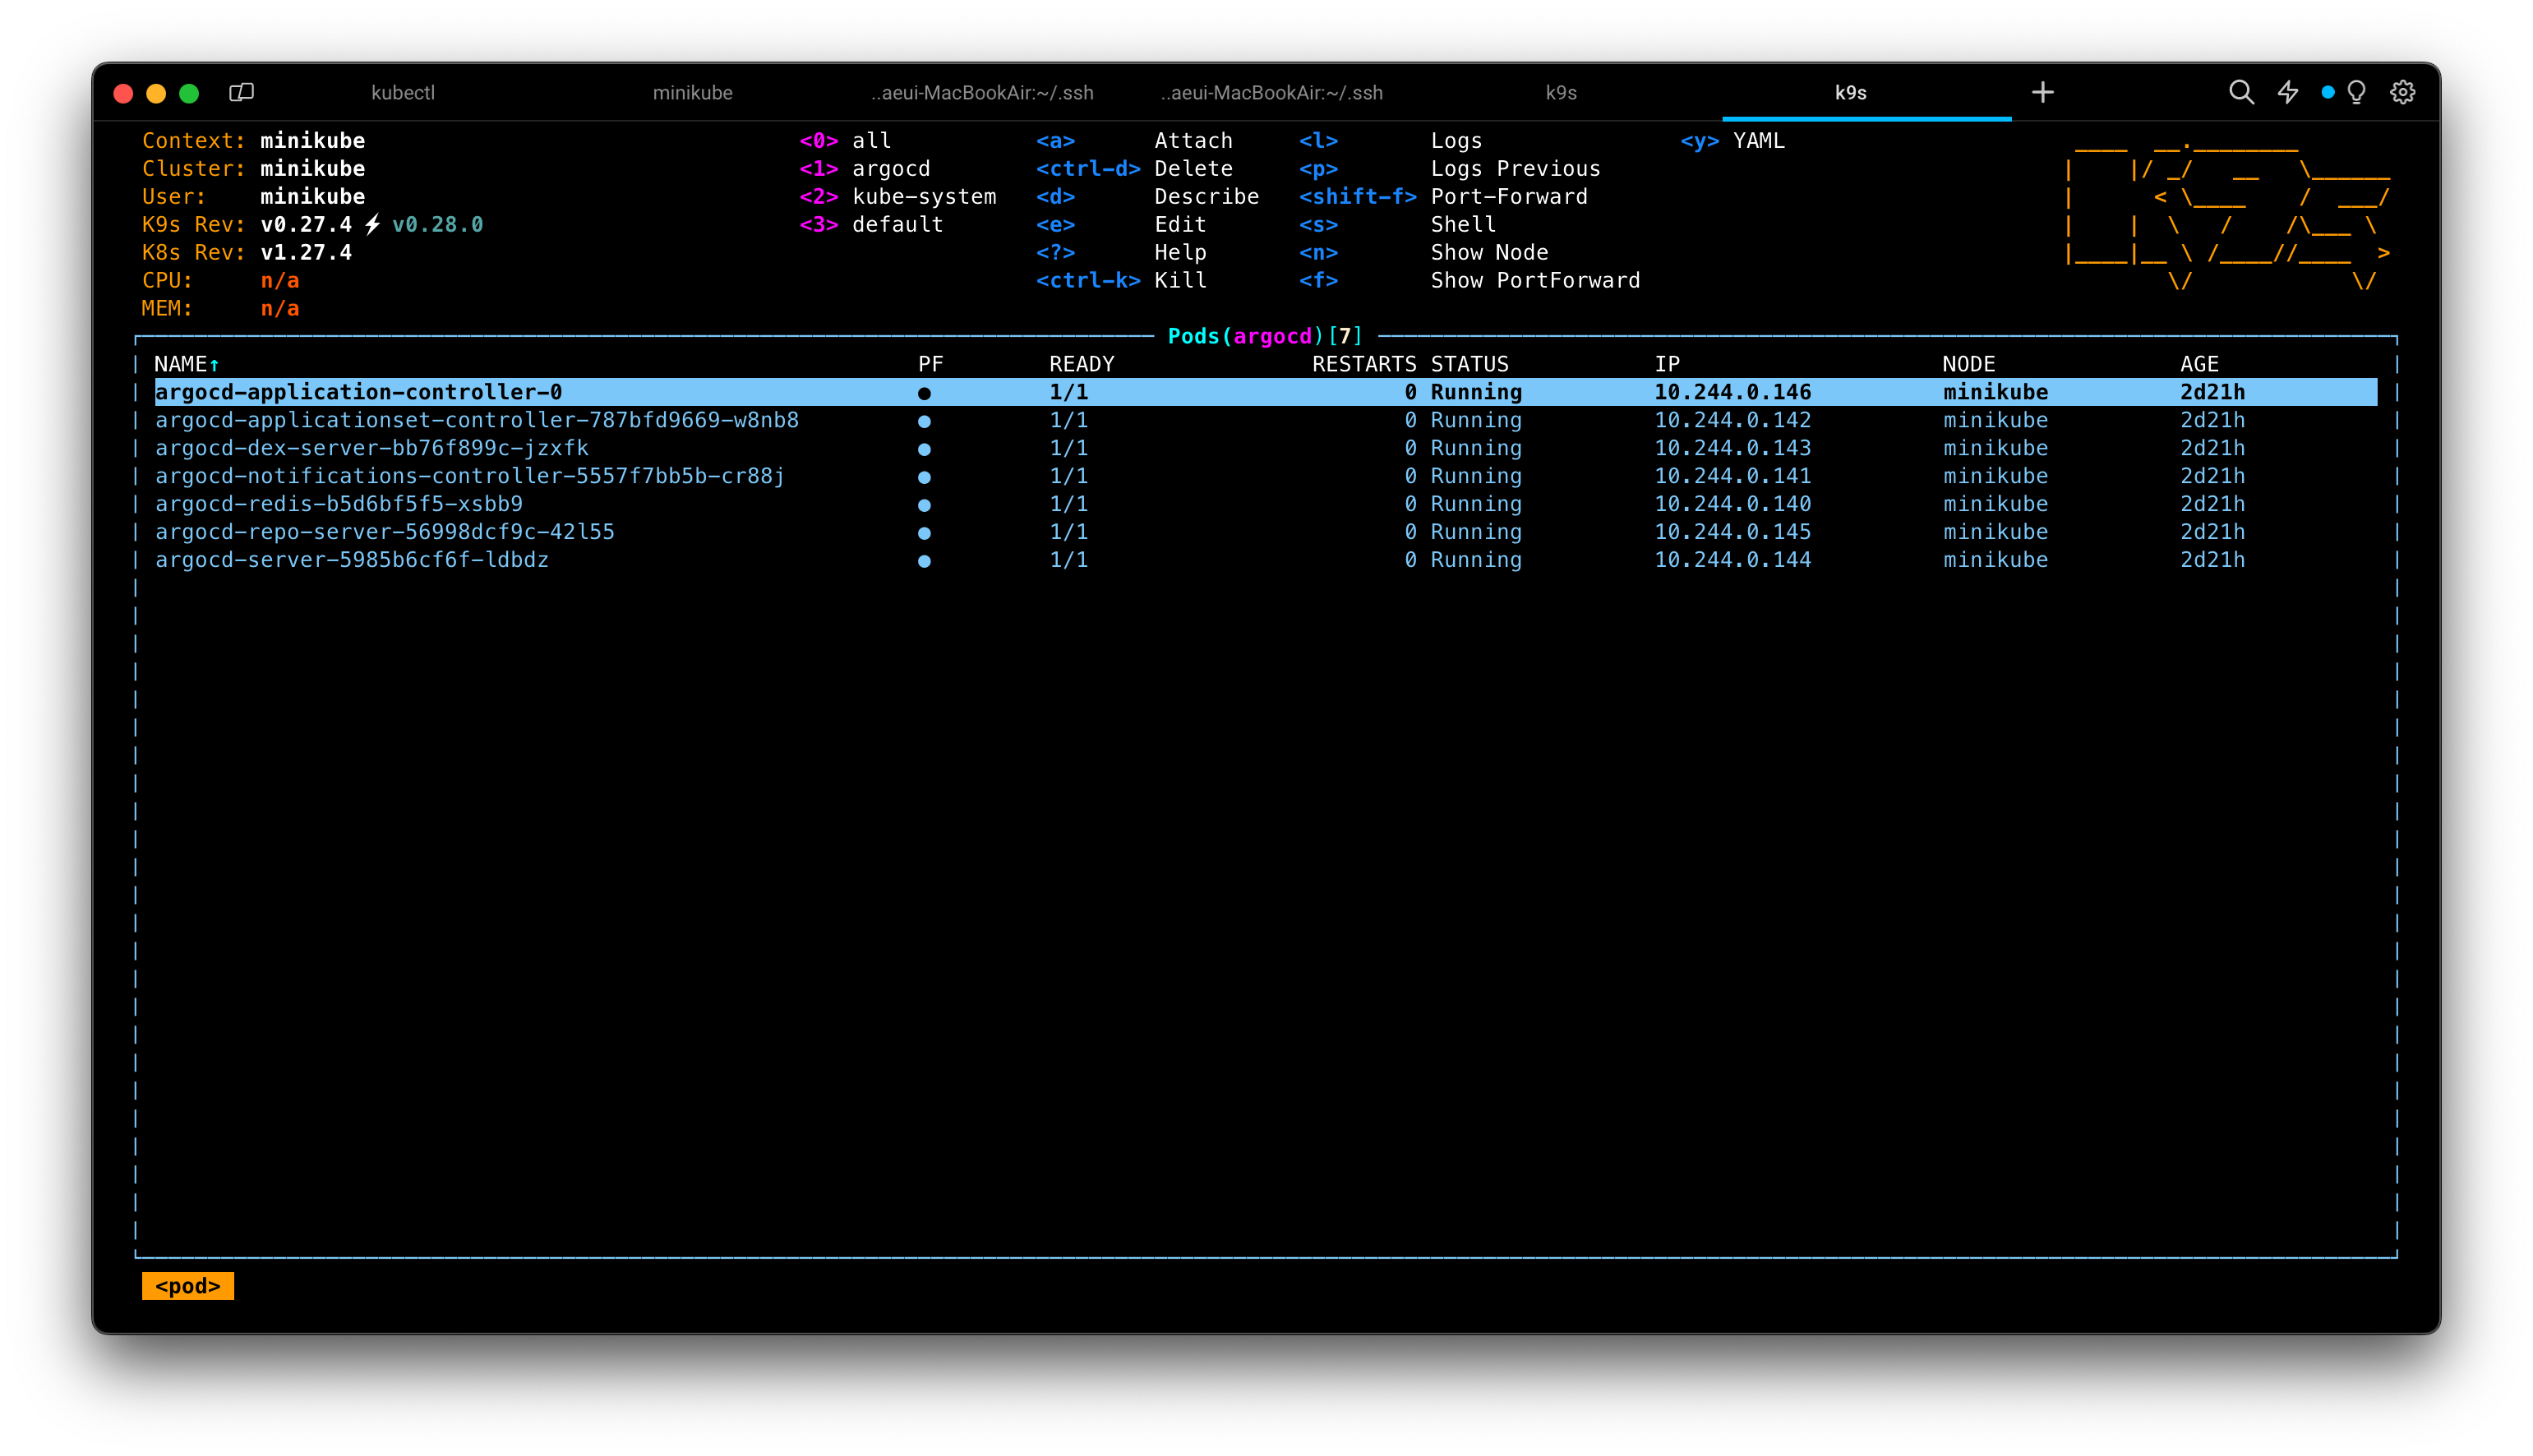
Task: Click the argocd-notifications-controller pod name
Action: click(469, 476)
